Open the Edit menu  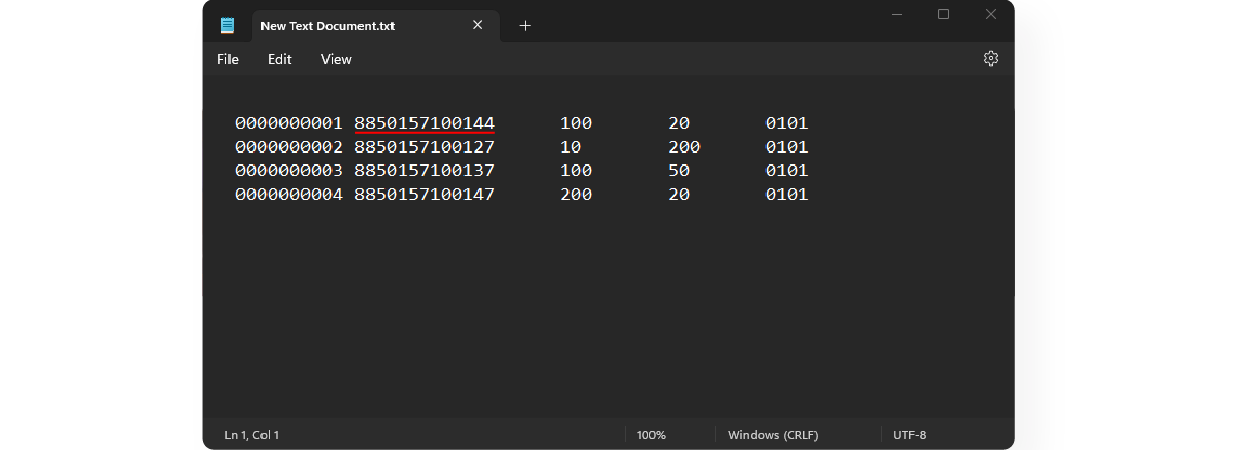click(280, 59)
